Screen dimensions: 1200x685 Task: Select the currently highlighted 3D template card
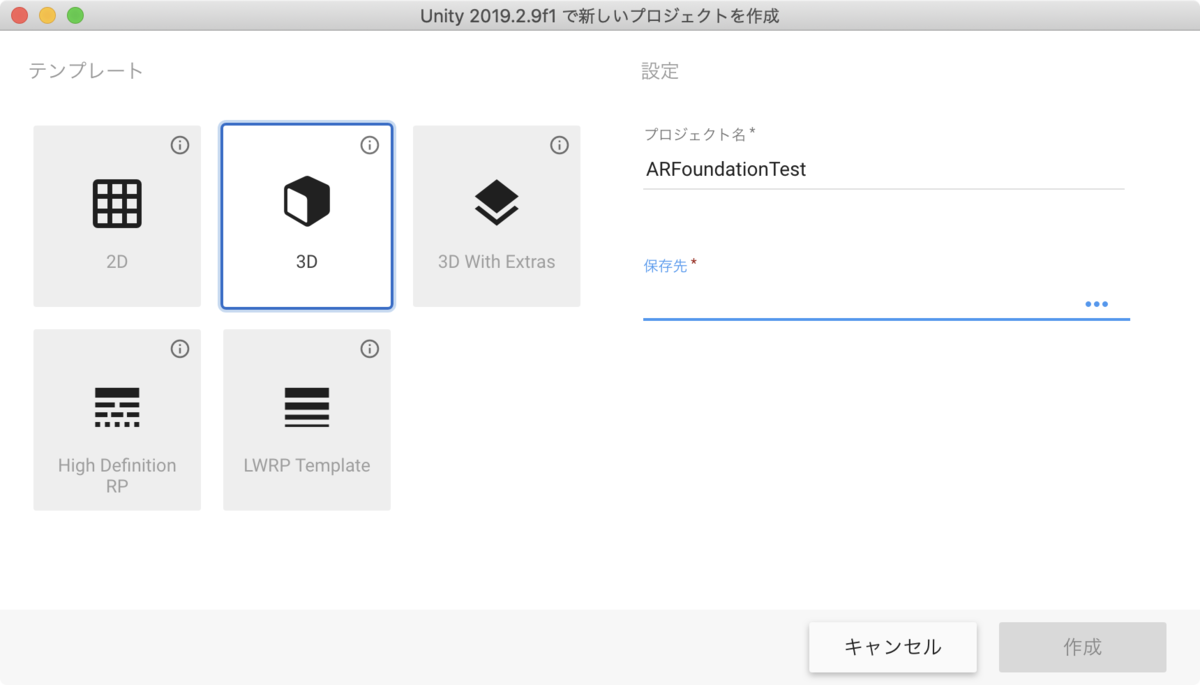pyautogui.click(x=307, y=215)
